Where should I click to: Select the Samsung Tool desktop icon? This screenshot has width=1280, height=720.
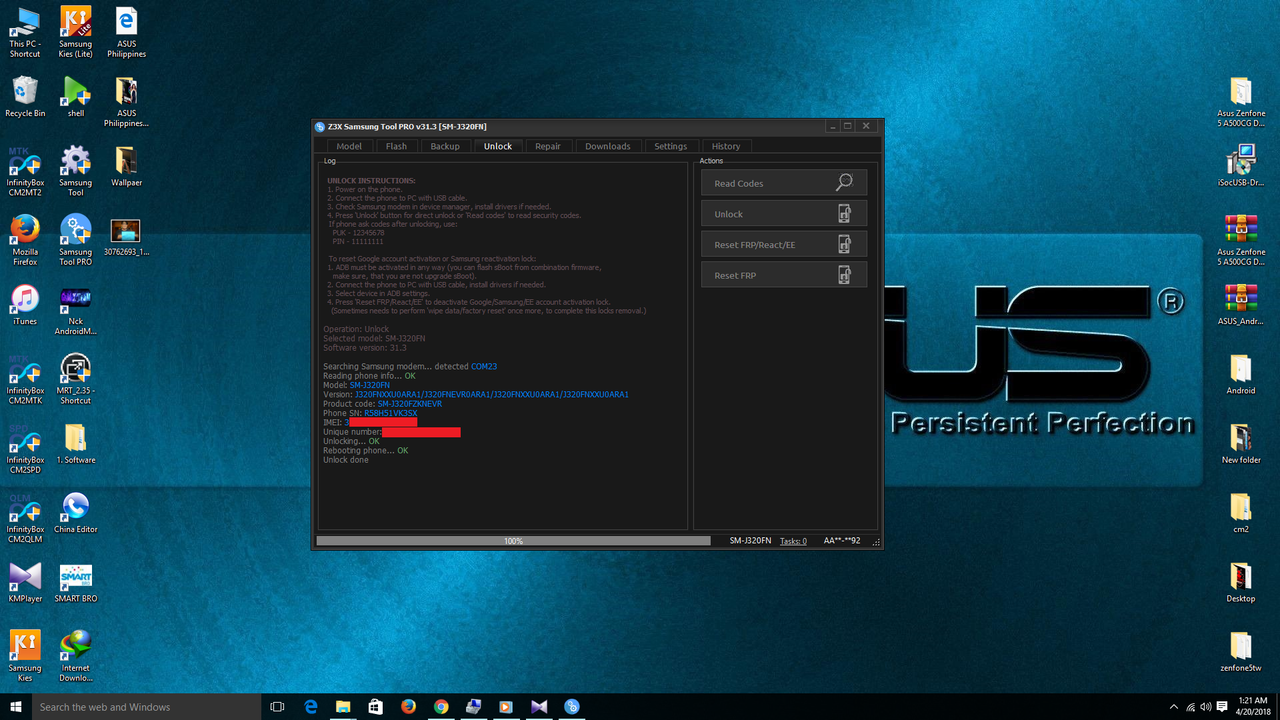[76, 171]
